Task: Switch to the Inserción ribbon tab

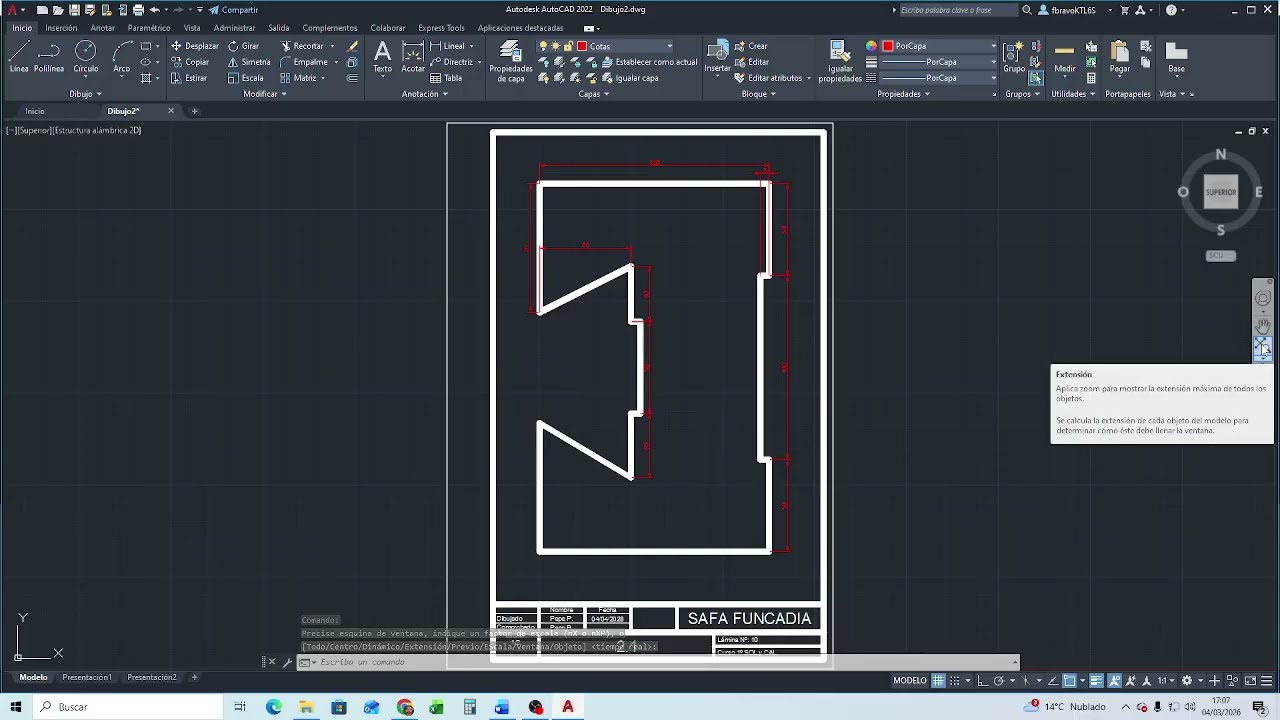Action: (x=61, y=28)
